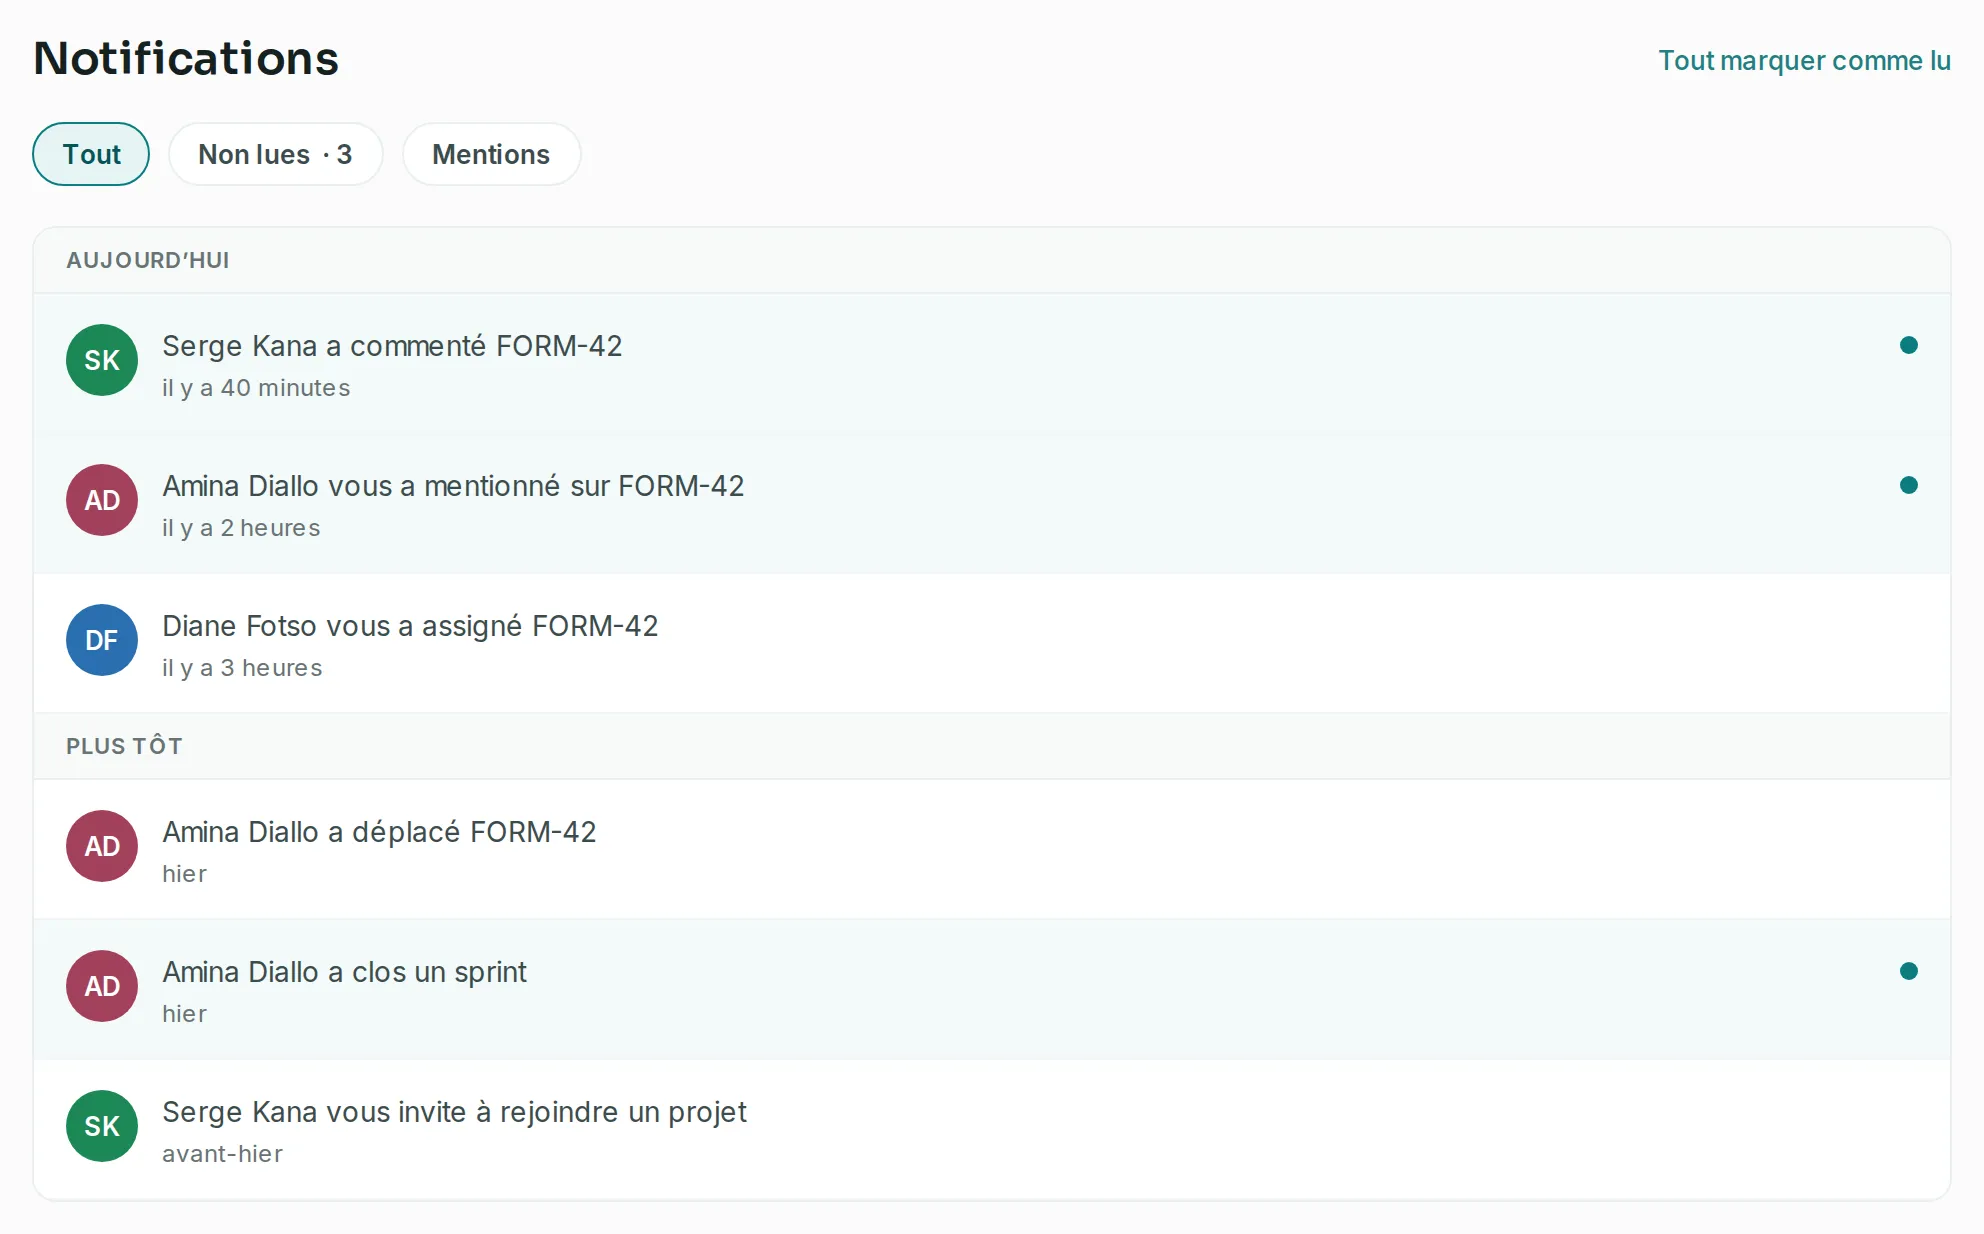
Task: Click the Tout marquer comme lu link
Action: 1804,60
